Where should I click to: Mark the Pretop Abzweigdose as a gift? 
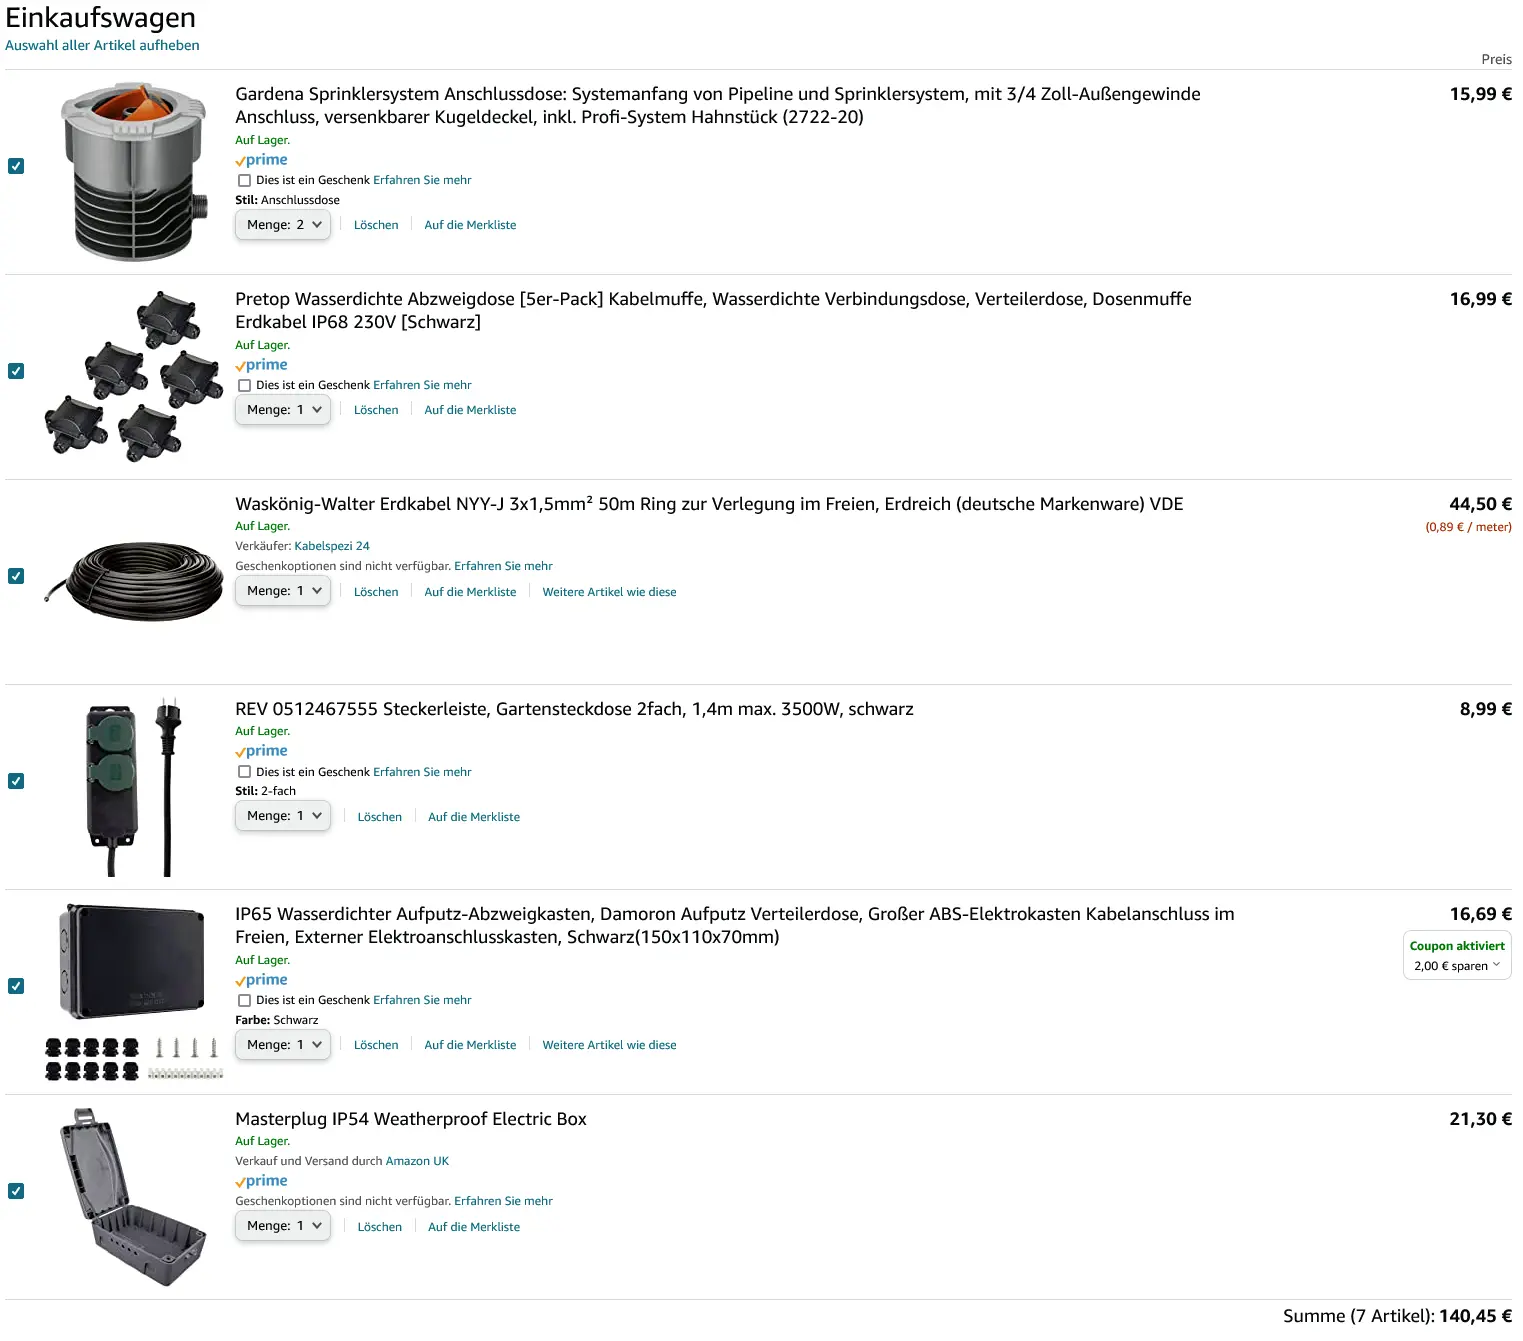(x=244, y=385)
